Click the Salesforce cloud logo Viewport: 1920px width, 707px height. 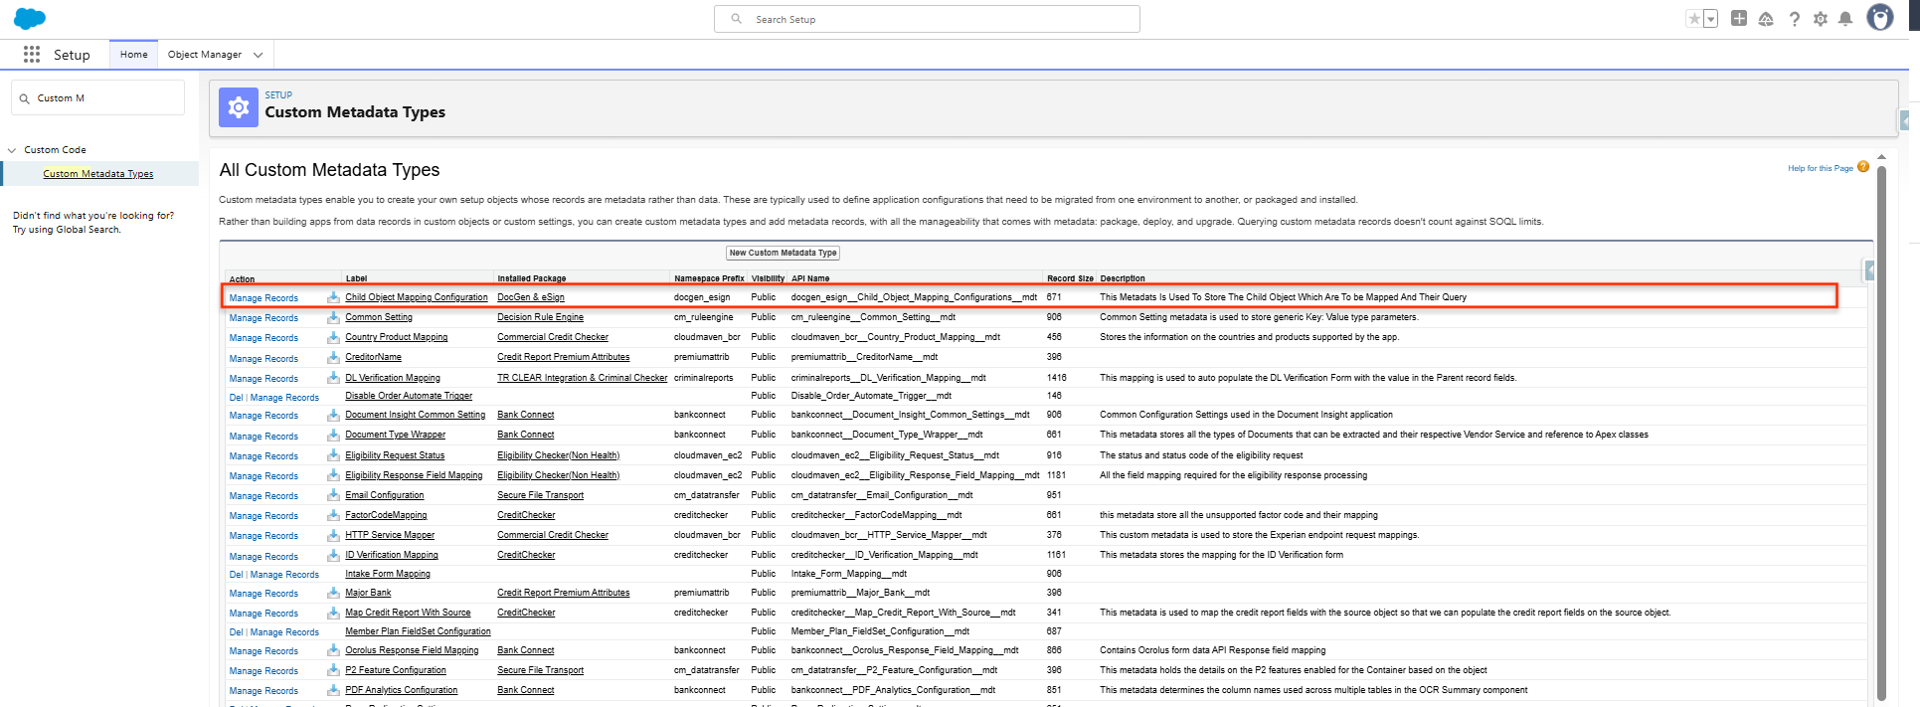(x=30, y=18)
